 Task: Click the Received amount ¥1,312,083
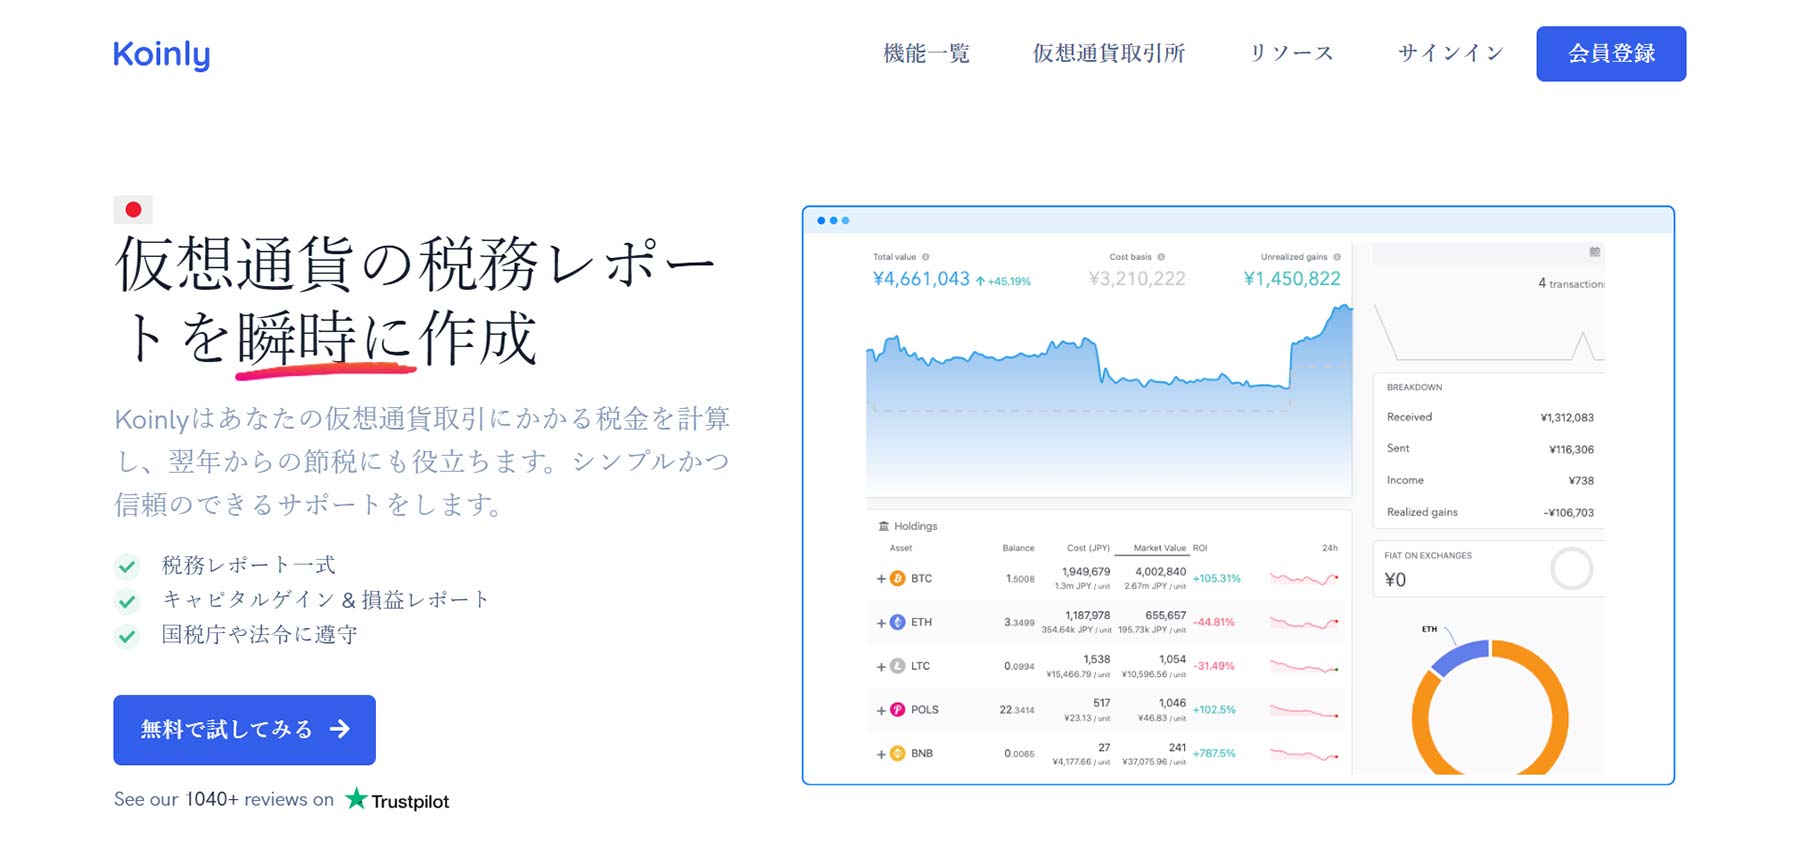point(1567,418)
